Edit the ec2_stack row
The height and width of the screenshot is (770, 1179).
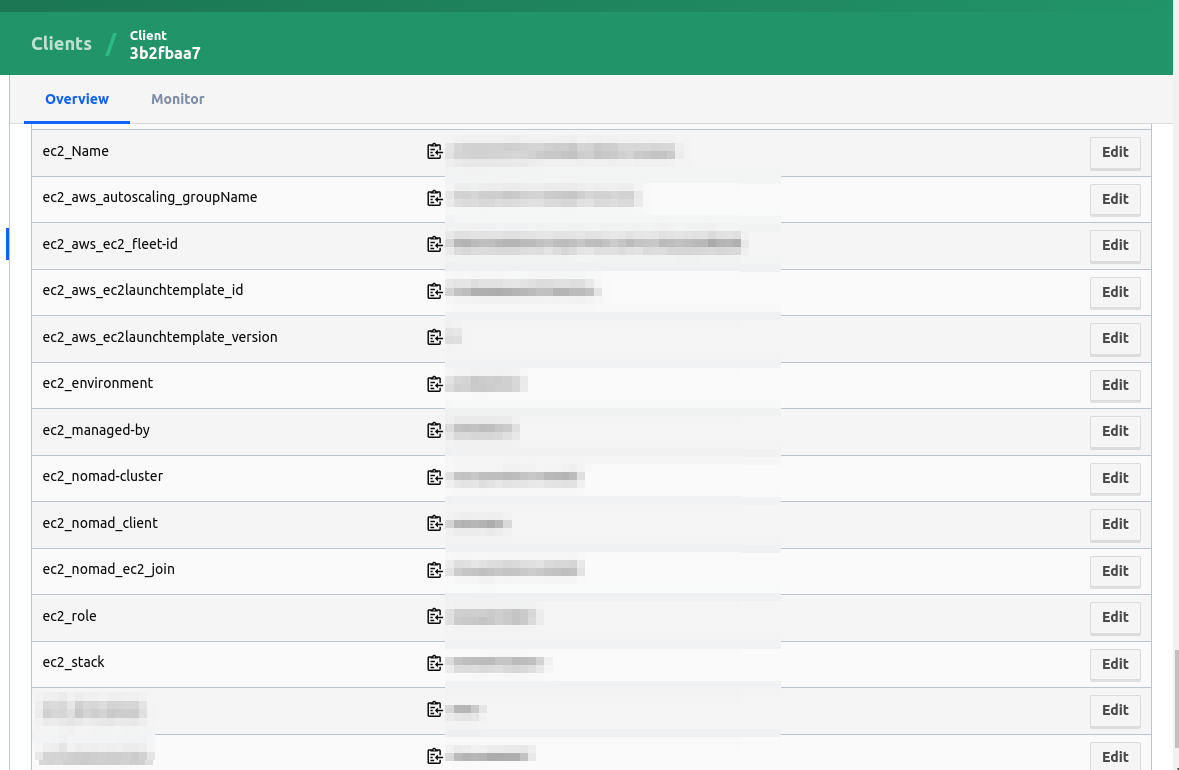[x=1115, y=664]
